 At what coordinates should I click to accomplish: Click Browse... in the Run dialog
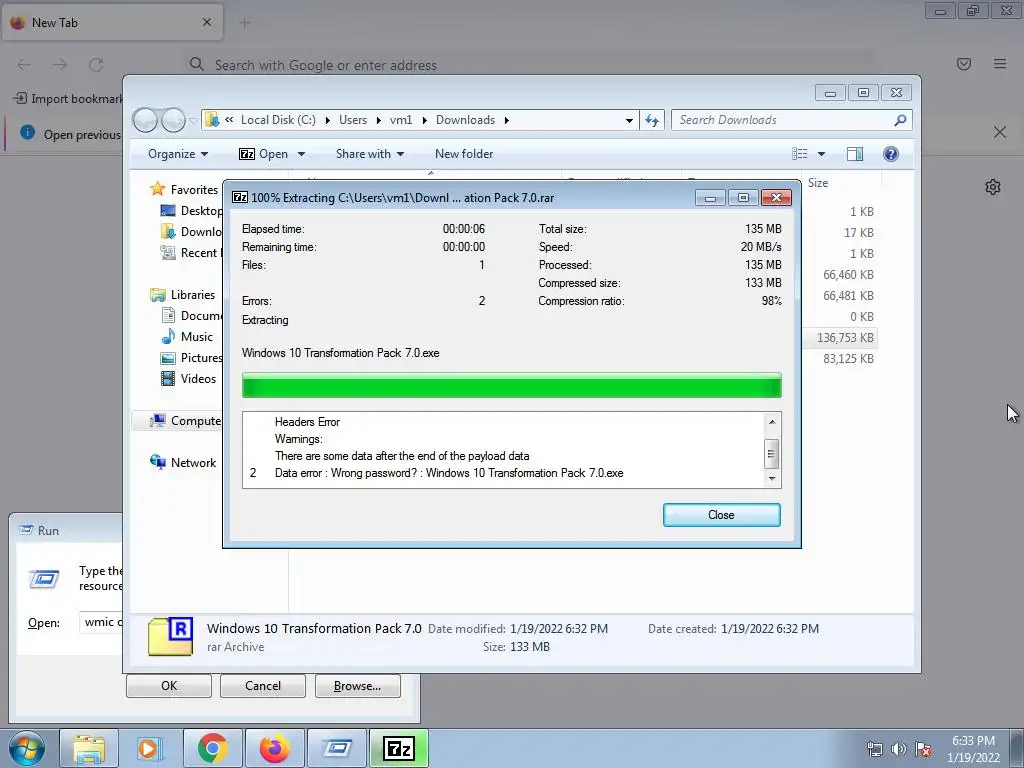357,686
